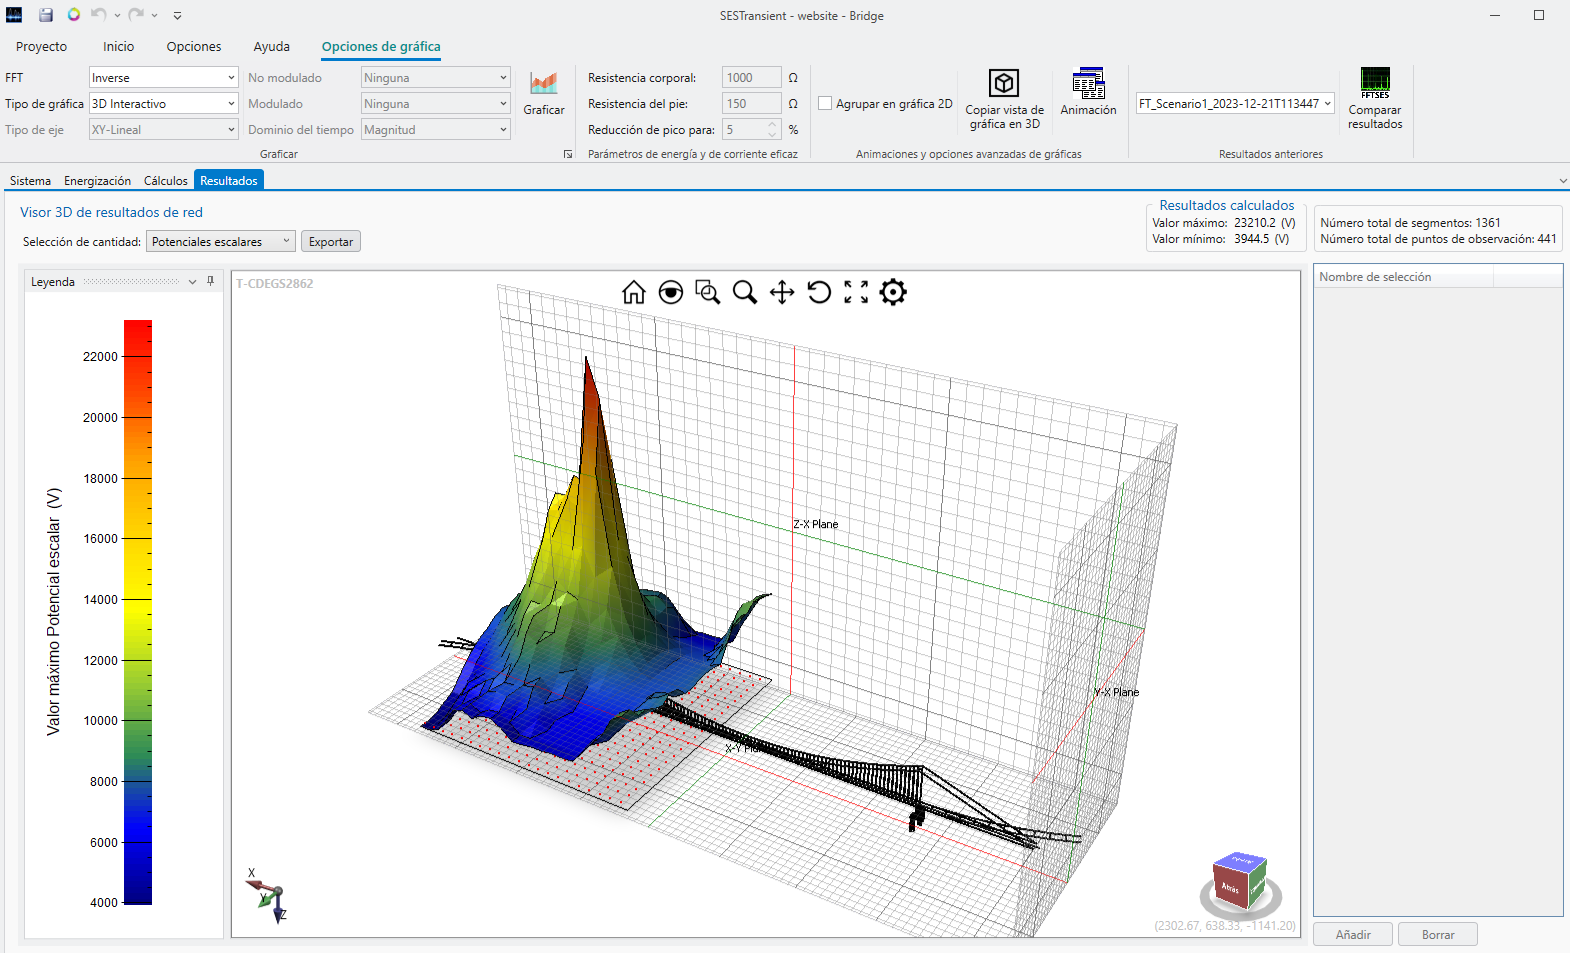Click Número total de segmentos: 1361 text

[1410, 223]
